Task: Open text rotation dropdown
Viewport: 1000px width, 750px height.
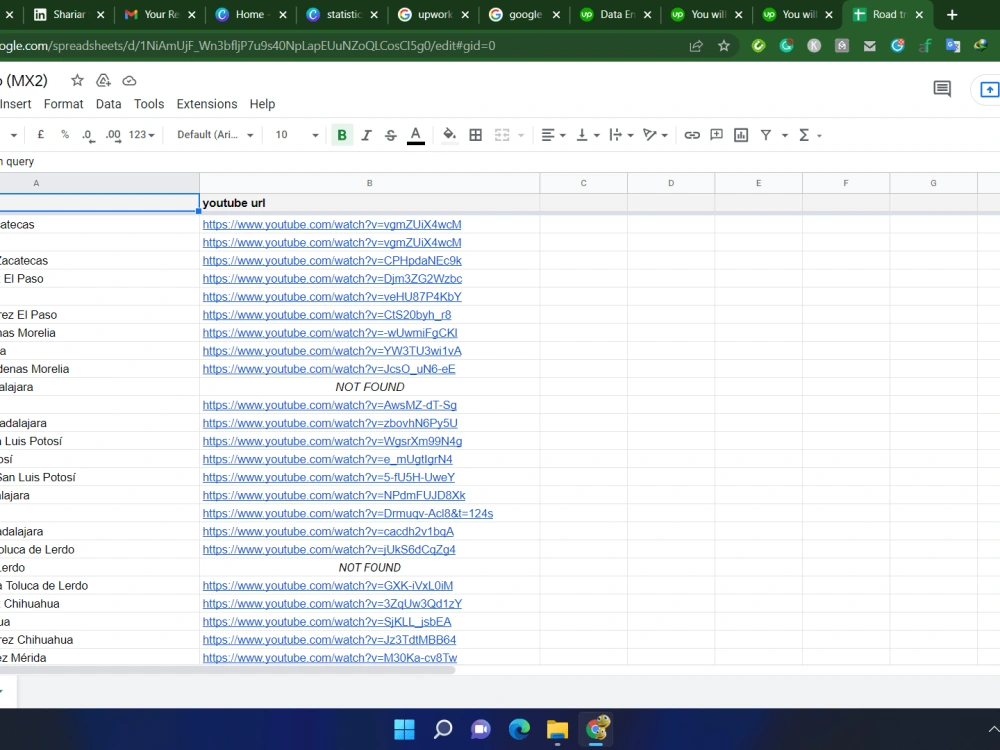Action: pos(655,135)
